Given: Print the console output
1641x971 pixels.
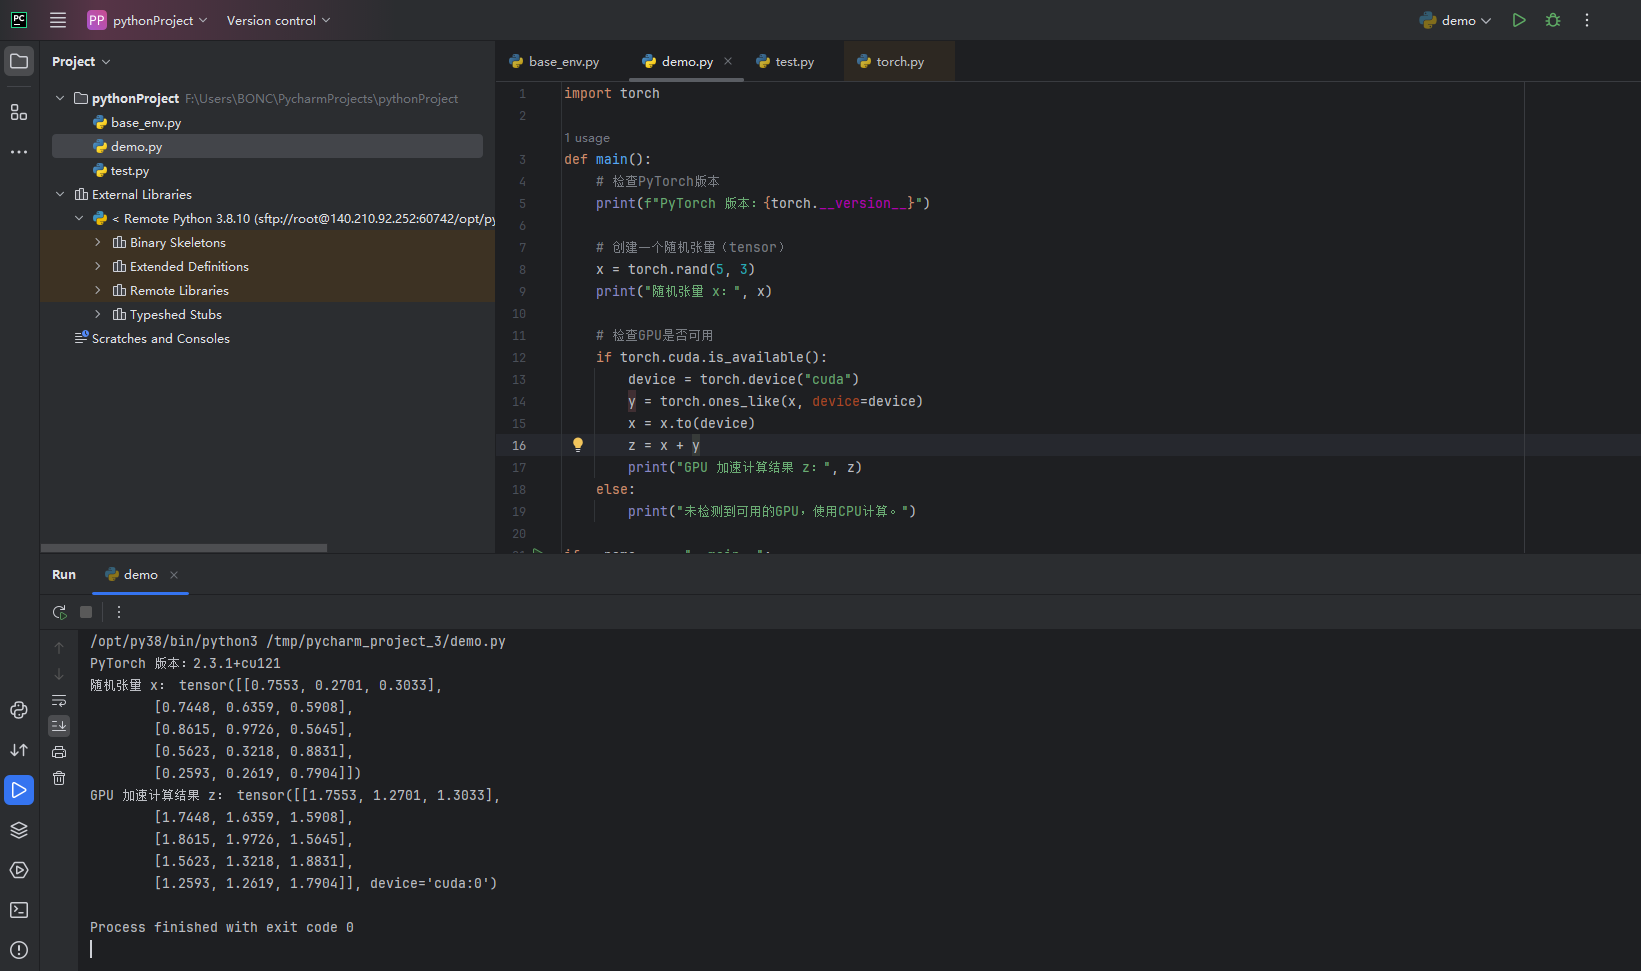Looking at the screenshot, I should 59,752.
